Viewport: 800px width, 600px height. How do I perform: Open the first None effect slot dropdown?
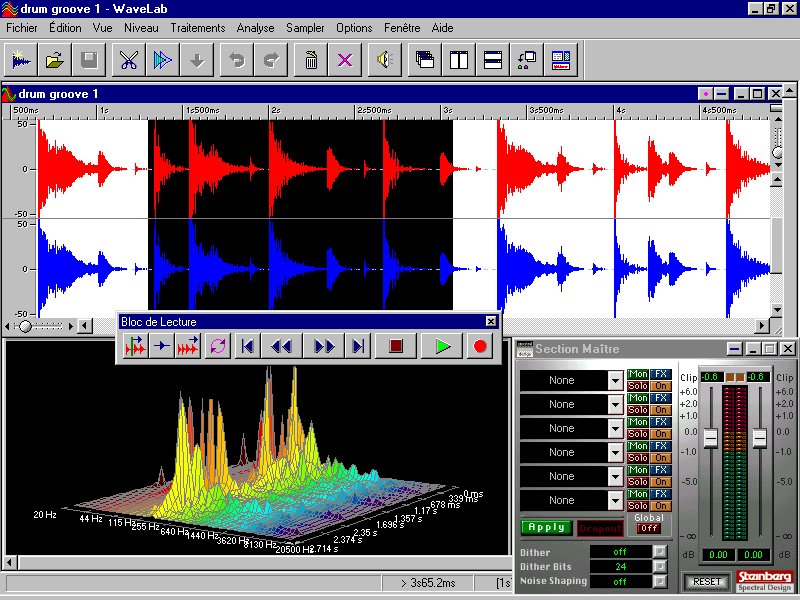(x=615, y=381)
